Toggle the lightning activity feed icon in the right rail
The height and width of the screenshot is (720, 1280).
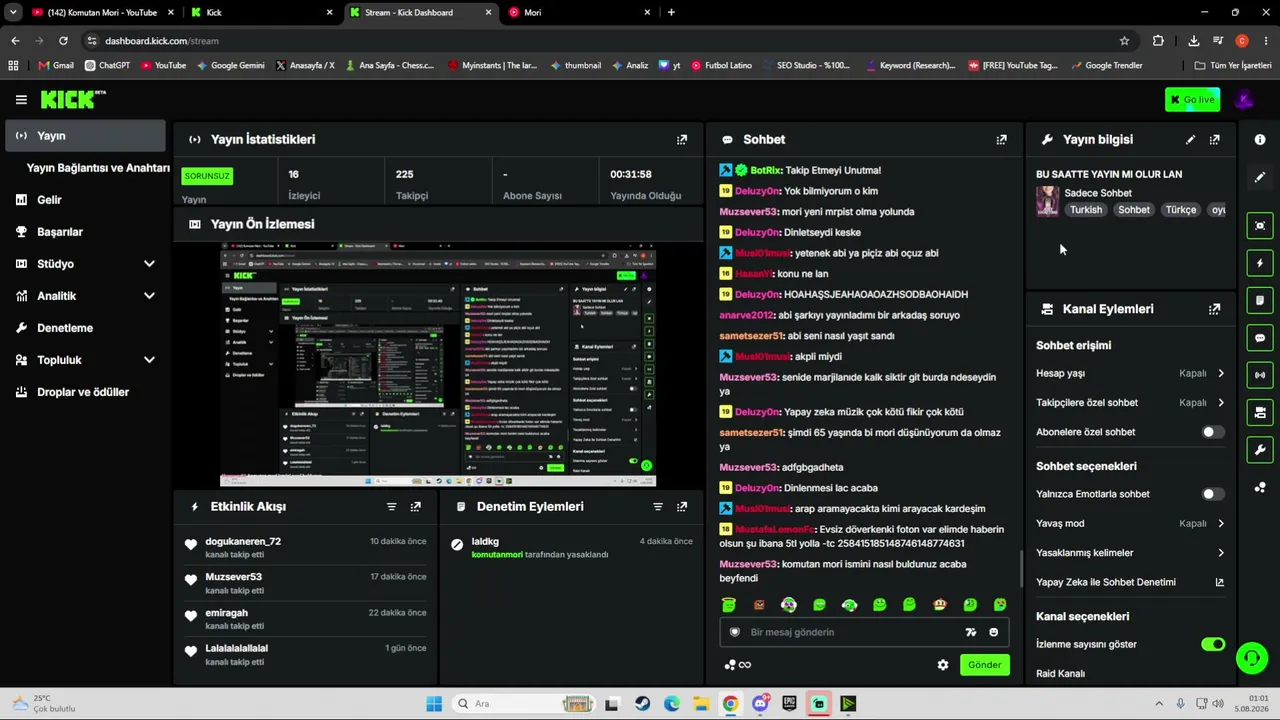point(1260,263)
